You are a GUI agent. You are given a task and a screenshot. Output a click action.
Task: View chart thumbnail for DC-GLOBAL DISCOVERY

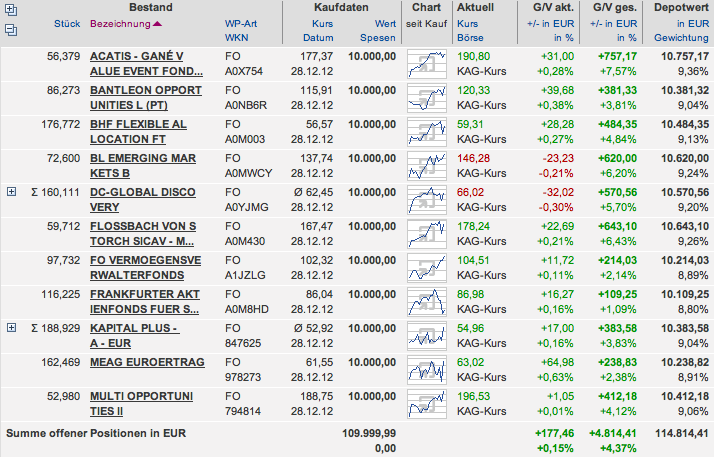tap(427, 200)
